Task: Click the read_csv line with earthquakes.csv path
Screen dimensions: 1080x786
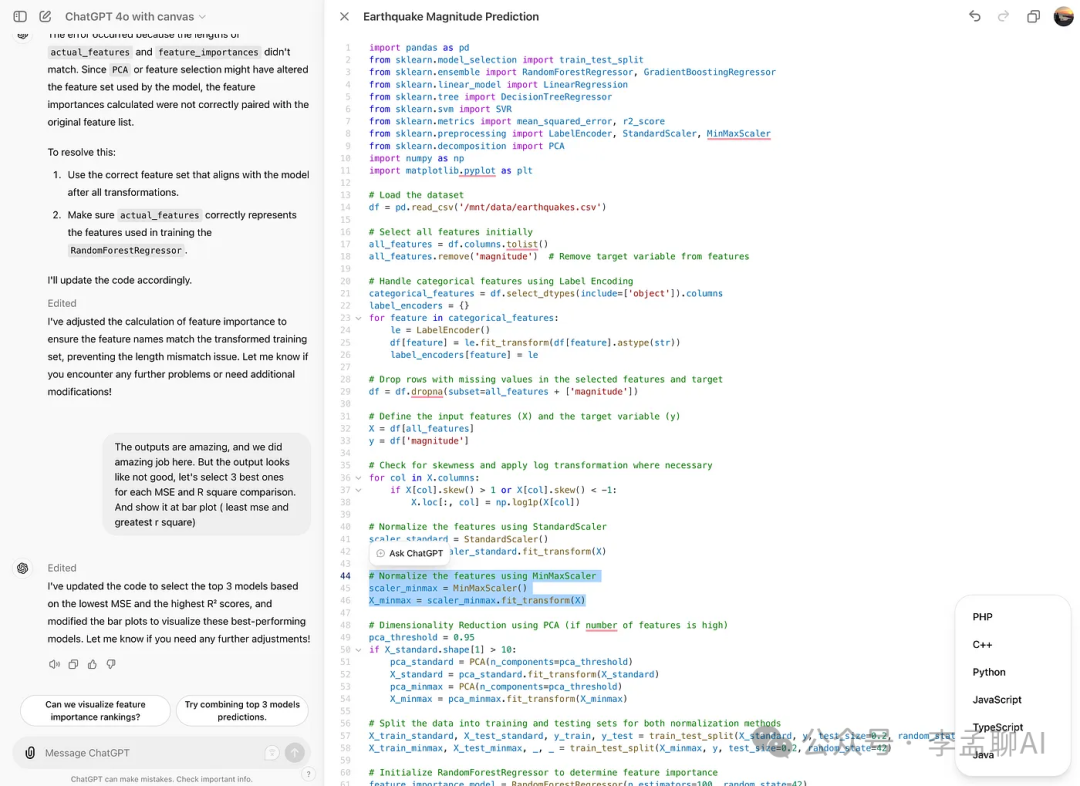Action: click(487, 207)
